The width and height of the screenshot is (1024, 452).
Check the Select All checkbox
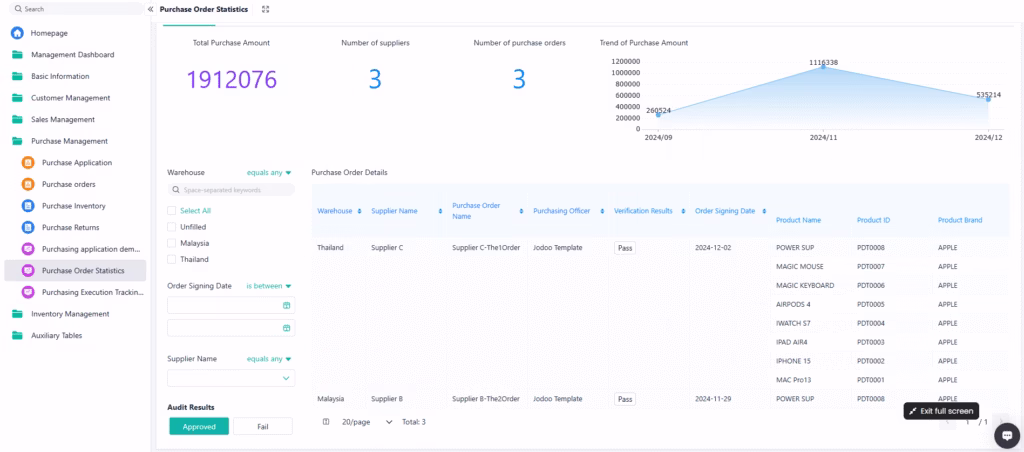tap(172, 211)
